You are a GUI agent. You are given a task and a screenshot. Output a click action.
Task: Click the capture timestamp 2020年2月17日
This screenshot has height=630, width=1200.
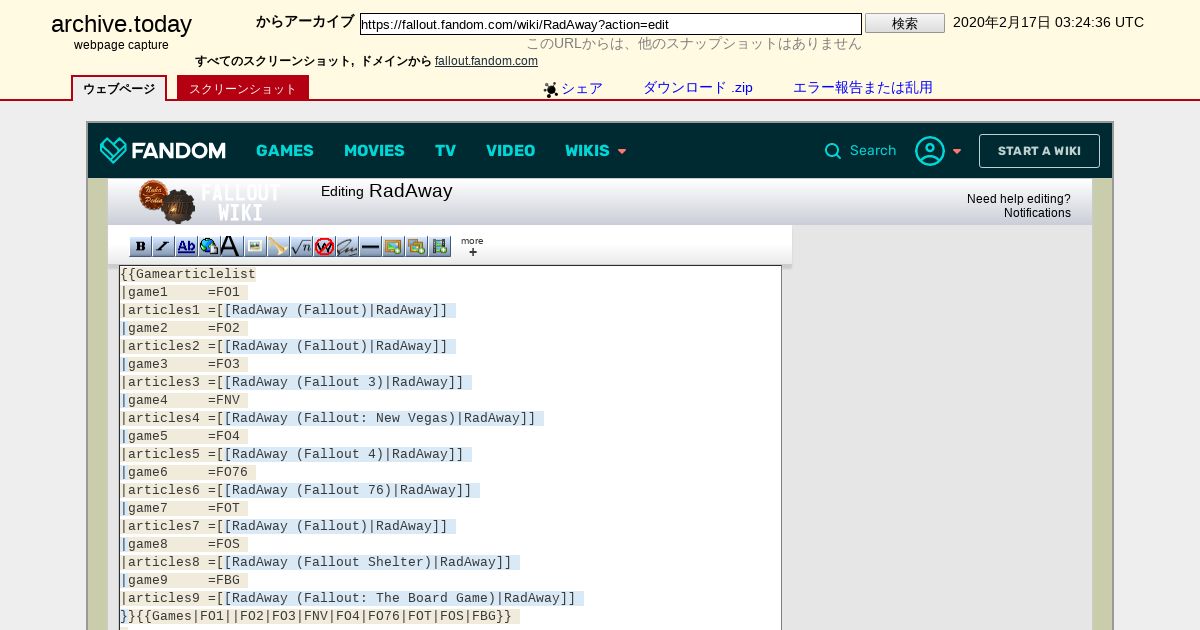pos(1048,22)
